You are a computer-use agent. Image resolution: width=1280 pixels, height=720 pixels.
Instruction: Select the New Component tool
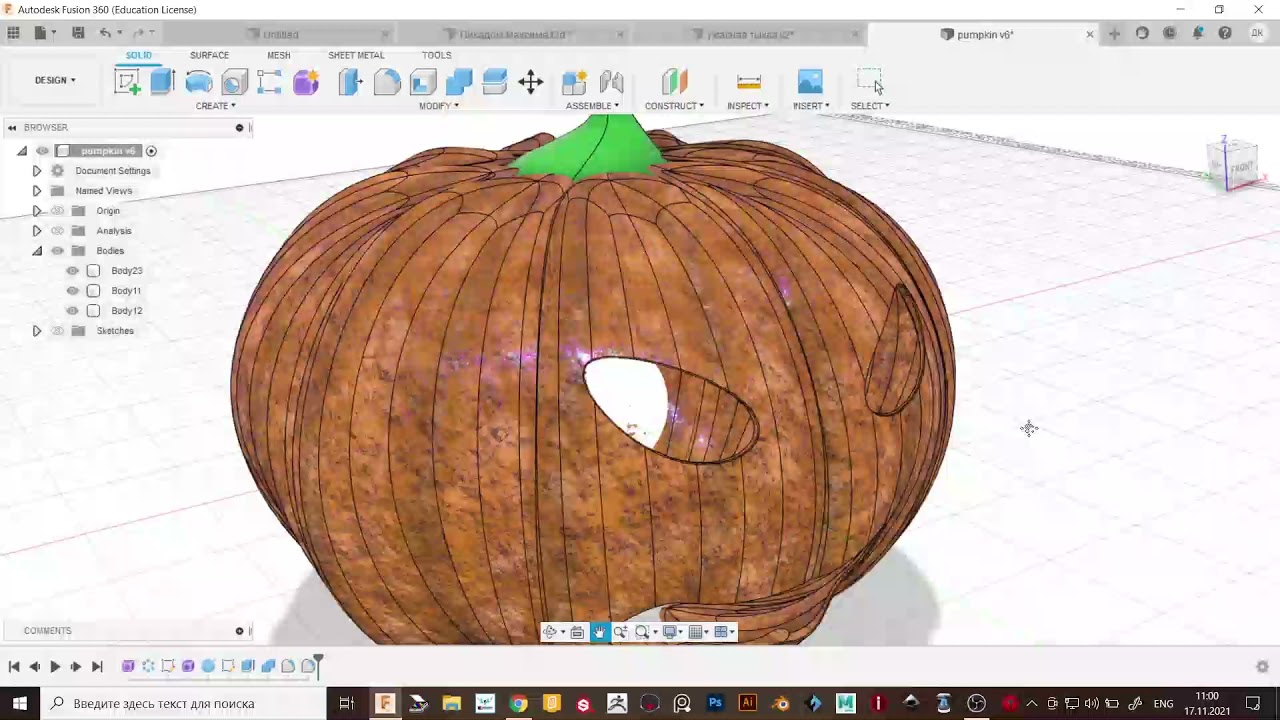click(574, 82)
